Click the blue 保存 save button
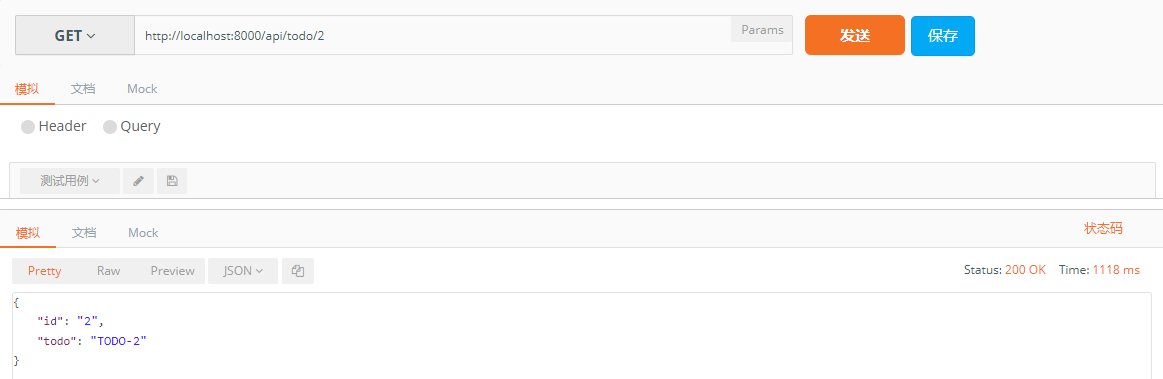Screen dimensions: 1163x379 click(x=943, y=36)
